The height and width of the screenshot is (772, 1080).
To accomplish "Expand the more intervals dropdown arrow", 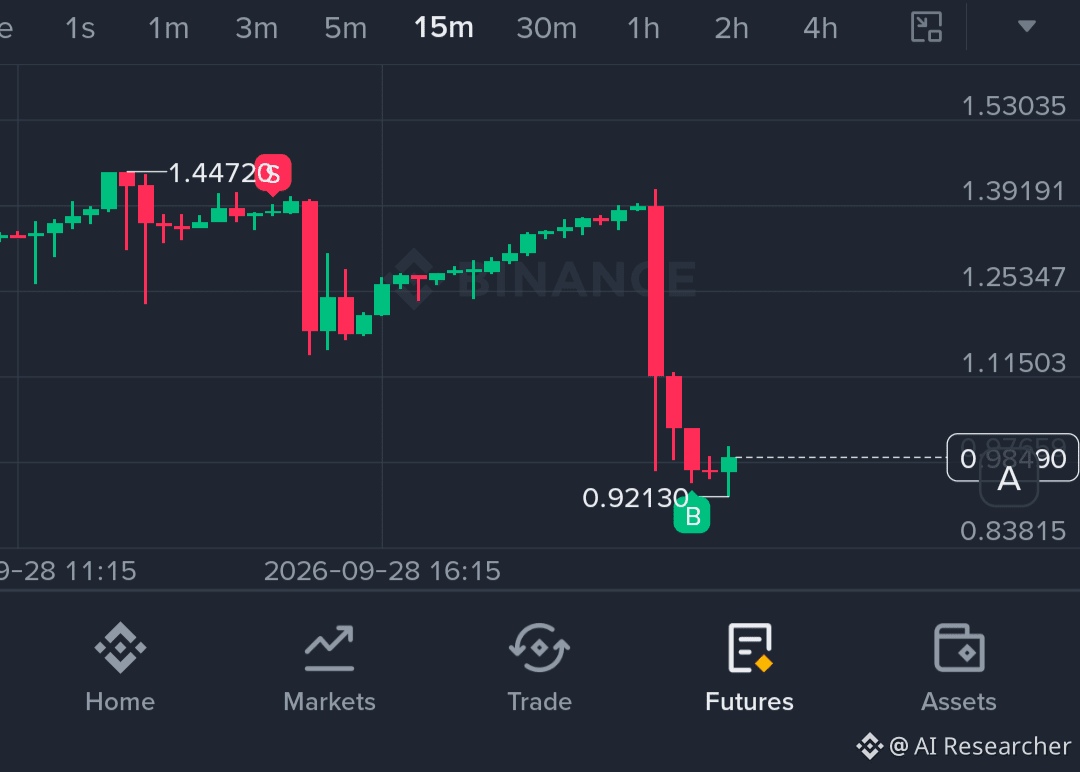I will pos(1027,26).
